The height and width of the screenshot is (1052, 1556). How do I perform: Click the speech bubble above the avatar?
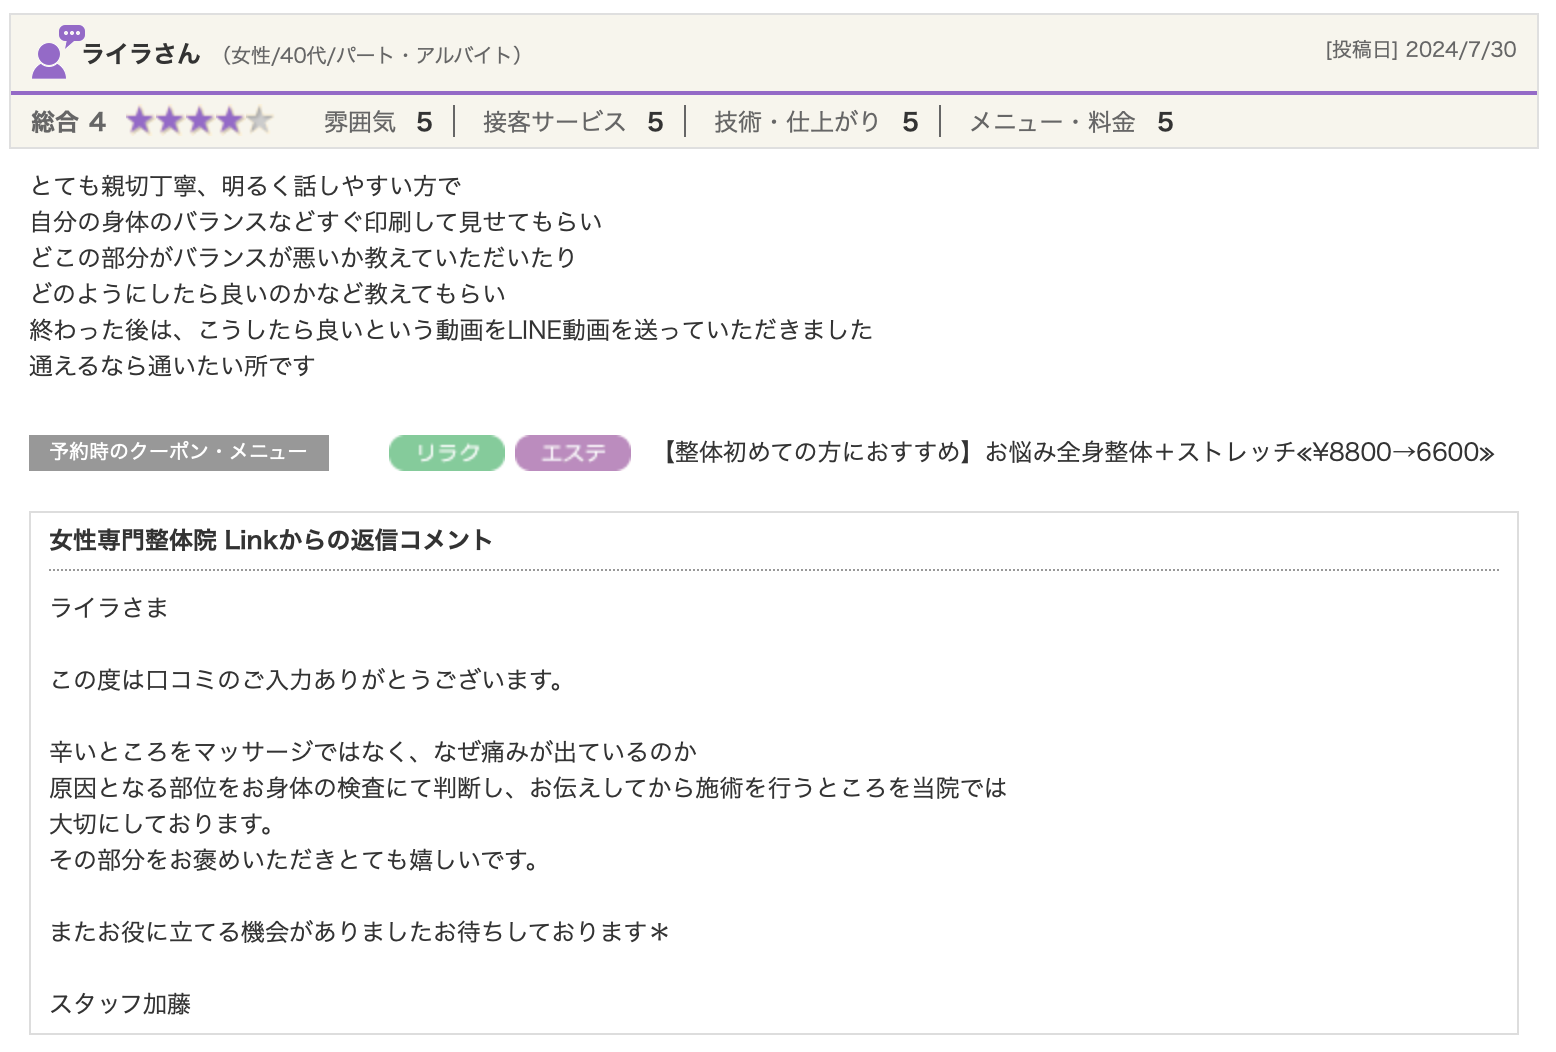coord(72,35)
